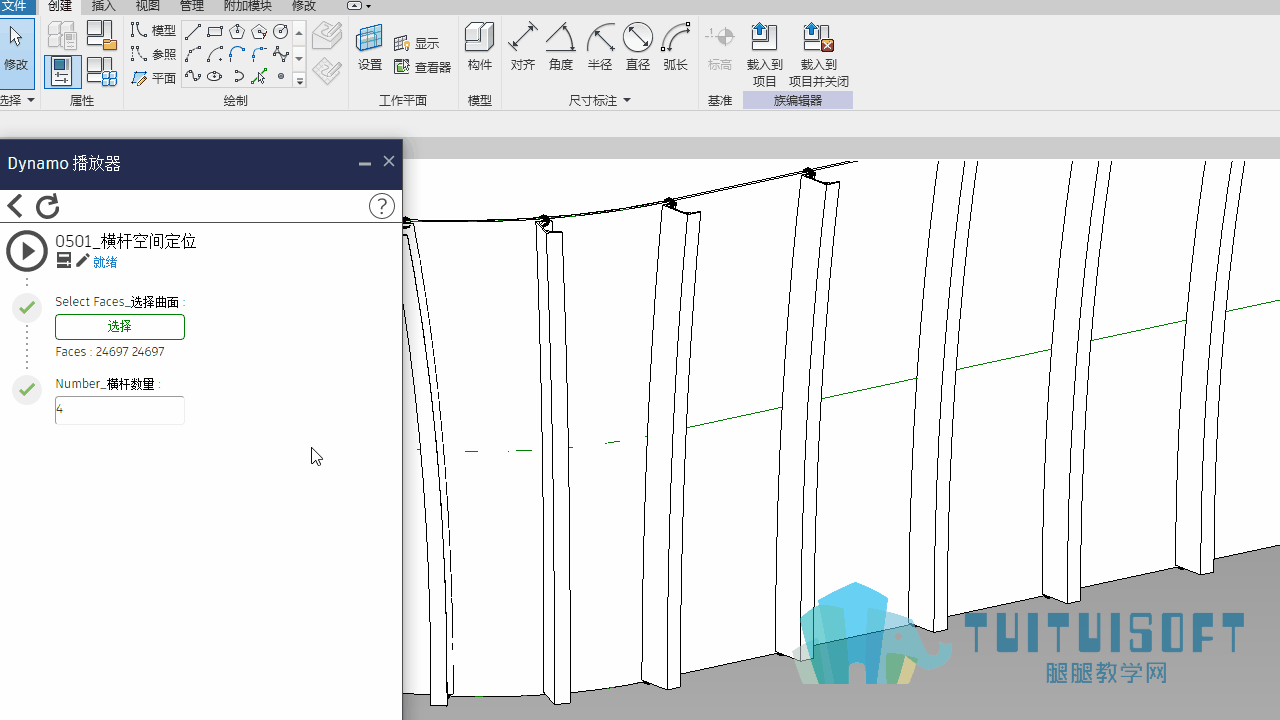Viewport: 1280px width, 720px height.
Task: Click 载入到项目并关闭 button
Action: 819,55
